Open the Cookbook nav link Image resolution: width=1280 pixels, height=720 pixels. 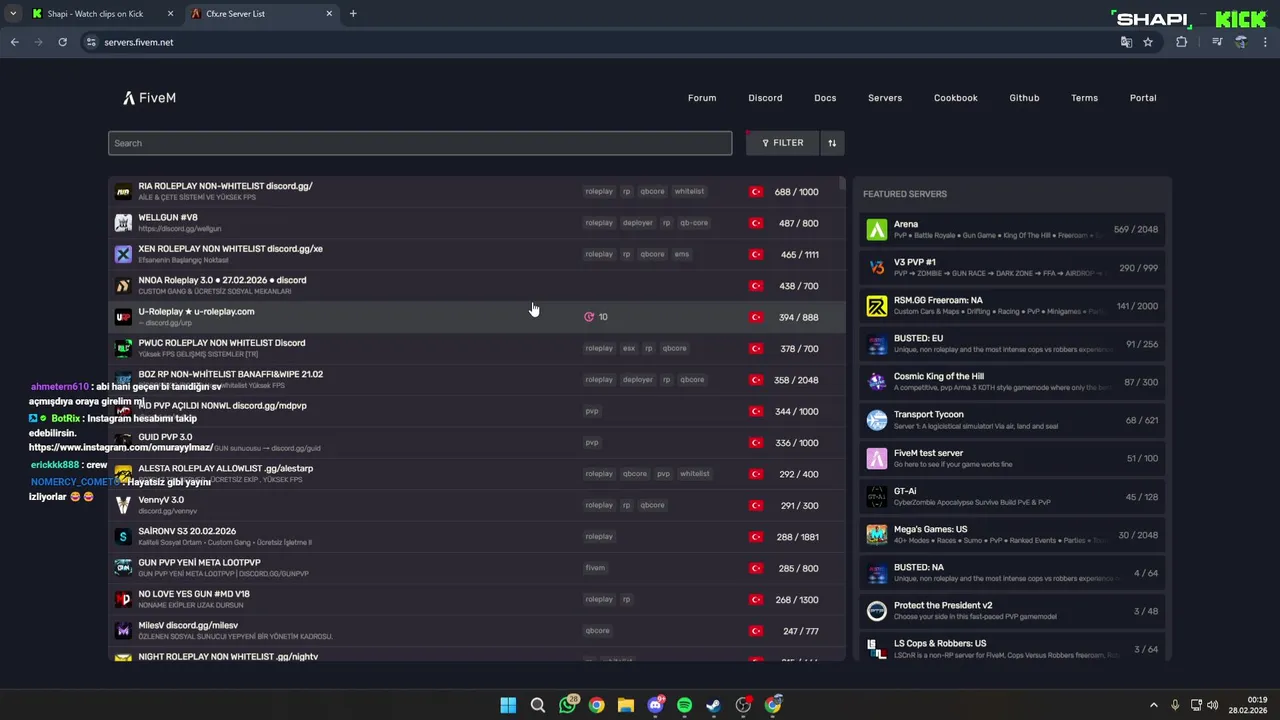[x=956, y=98]
